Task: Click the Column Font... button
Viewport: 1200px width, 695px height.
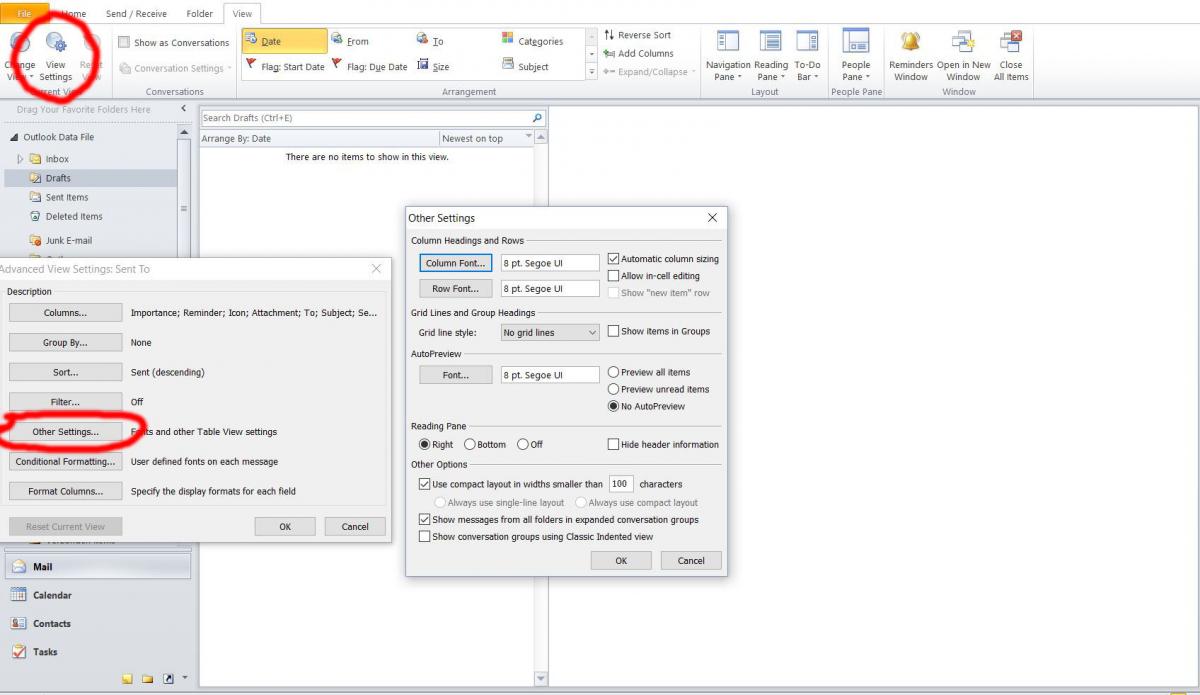Action: pos(456,263)
